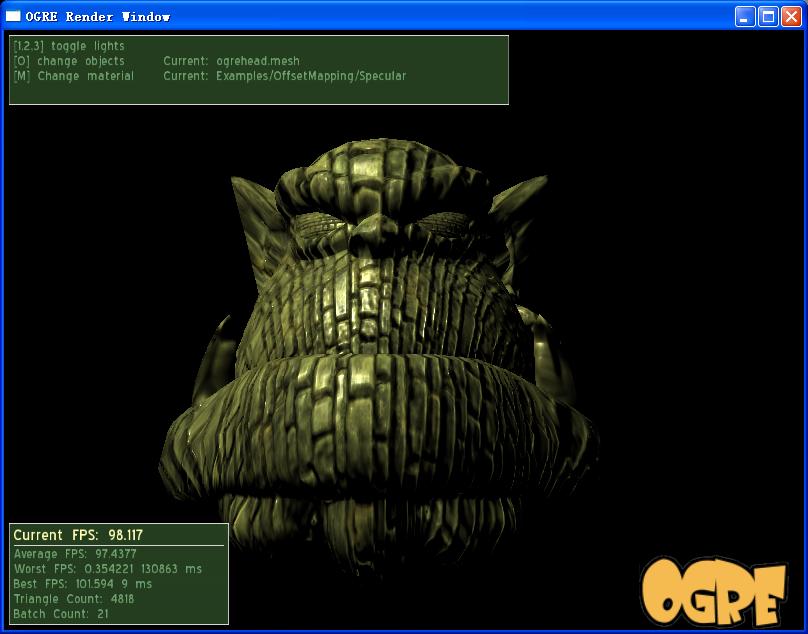Image resolution: width=808 pixels, height=634 pixels.
Task: Click the OGRE Render Window title bar icon
Action: [14, 16]
